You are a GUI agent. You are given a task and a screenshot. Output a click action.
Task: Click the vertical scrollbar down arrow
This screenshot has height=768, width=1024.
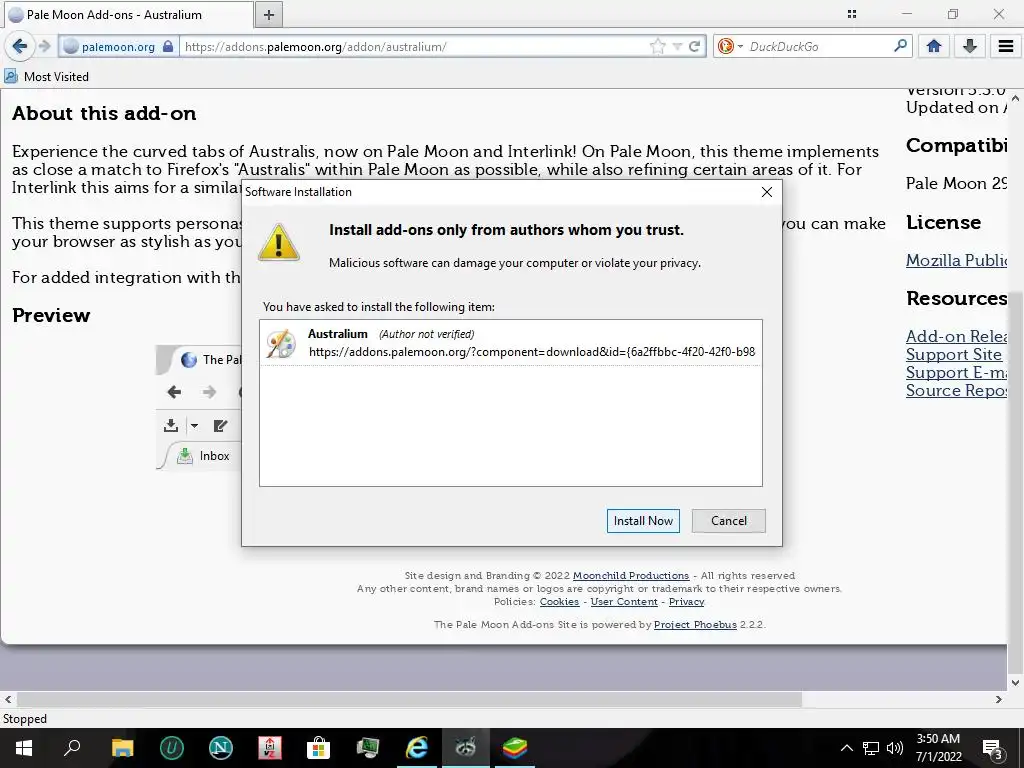point(1015,682)
